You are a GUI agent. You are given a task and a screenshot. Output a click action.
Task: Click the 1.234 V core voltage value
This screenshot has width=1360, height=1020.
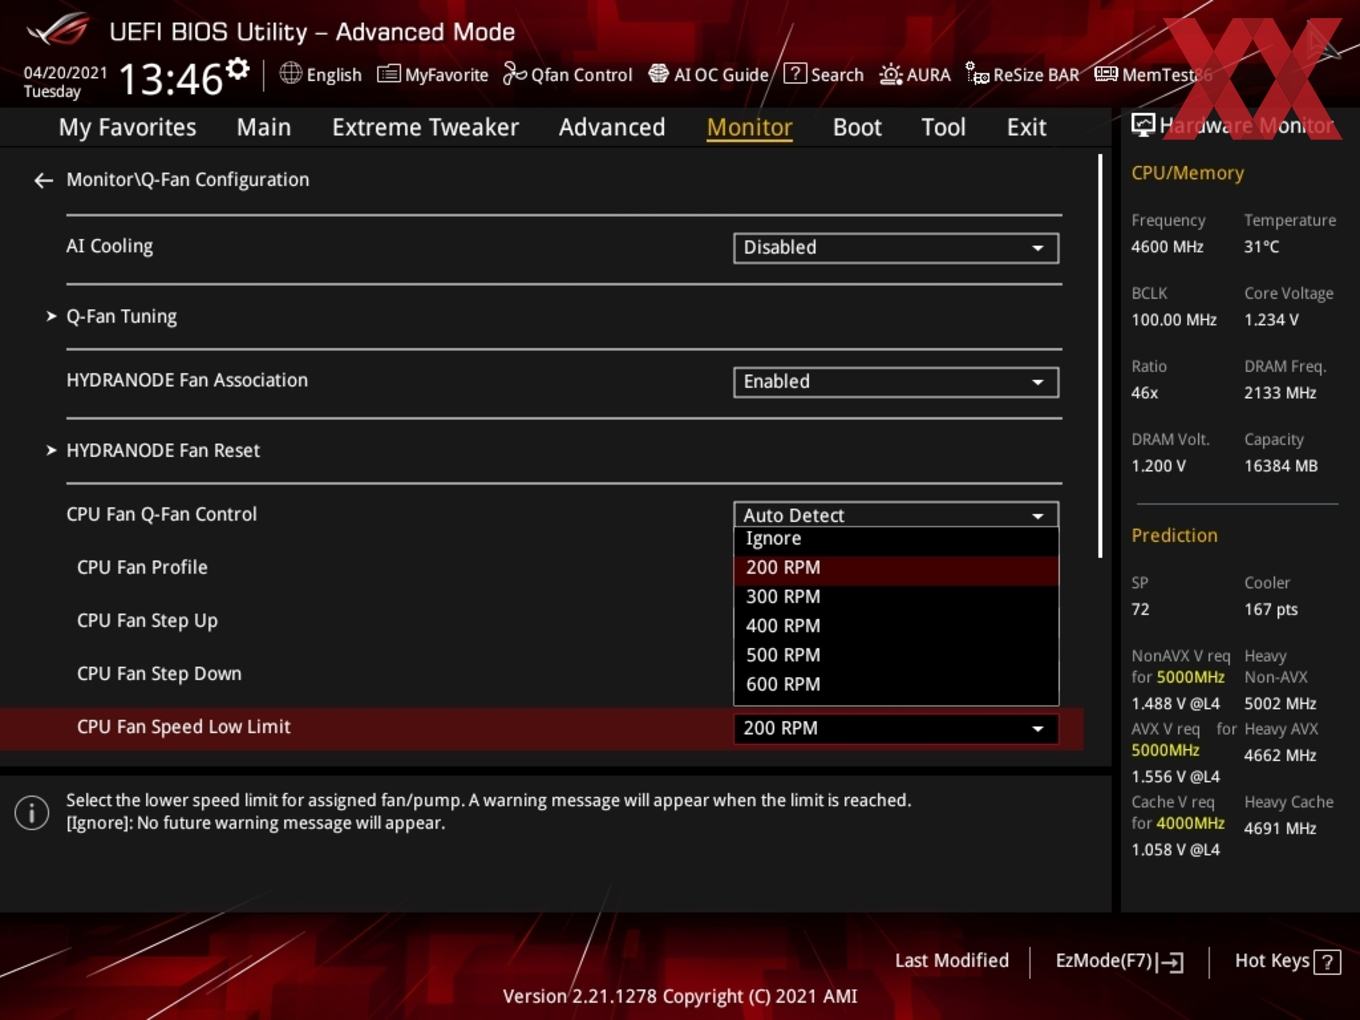pyautogui.click(x=1271, y=320)
